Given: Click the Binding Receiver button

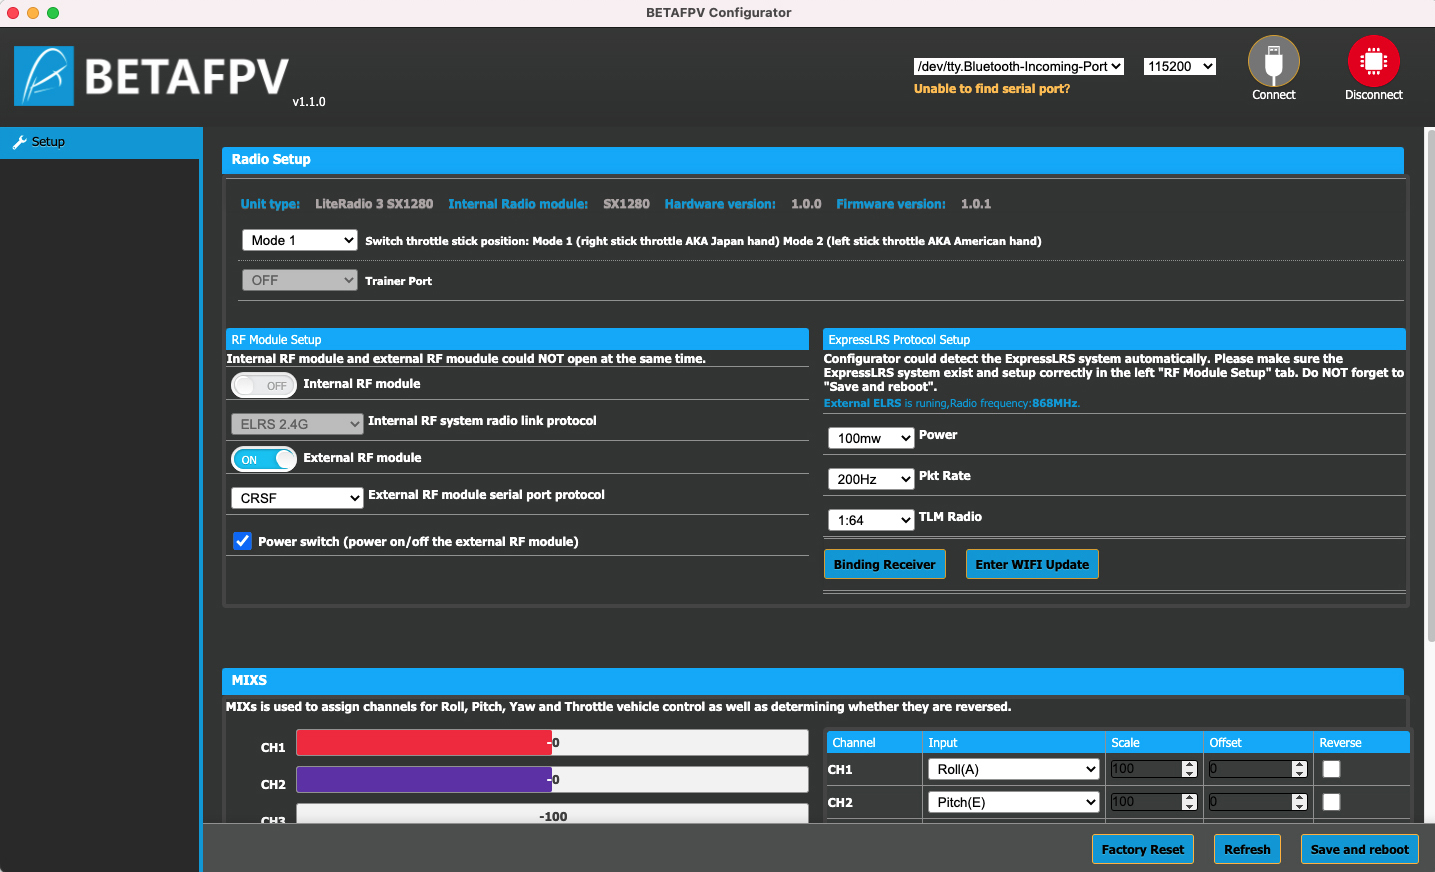Looking at the screenshot, I should click(885, 564).
